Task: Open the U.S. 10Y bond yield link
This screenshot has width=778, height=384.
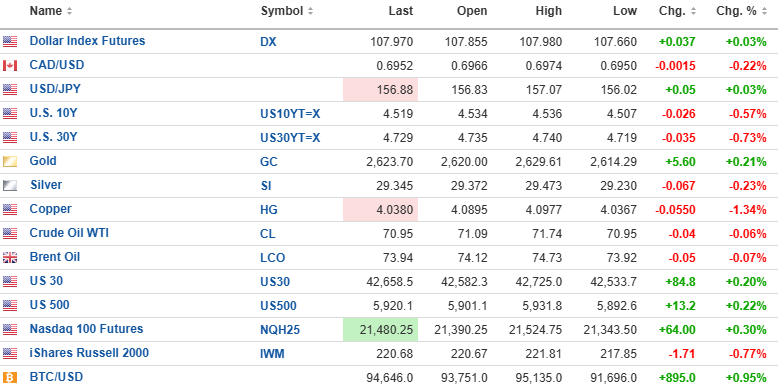Action: (53, 113)
